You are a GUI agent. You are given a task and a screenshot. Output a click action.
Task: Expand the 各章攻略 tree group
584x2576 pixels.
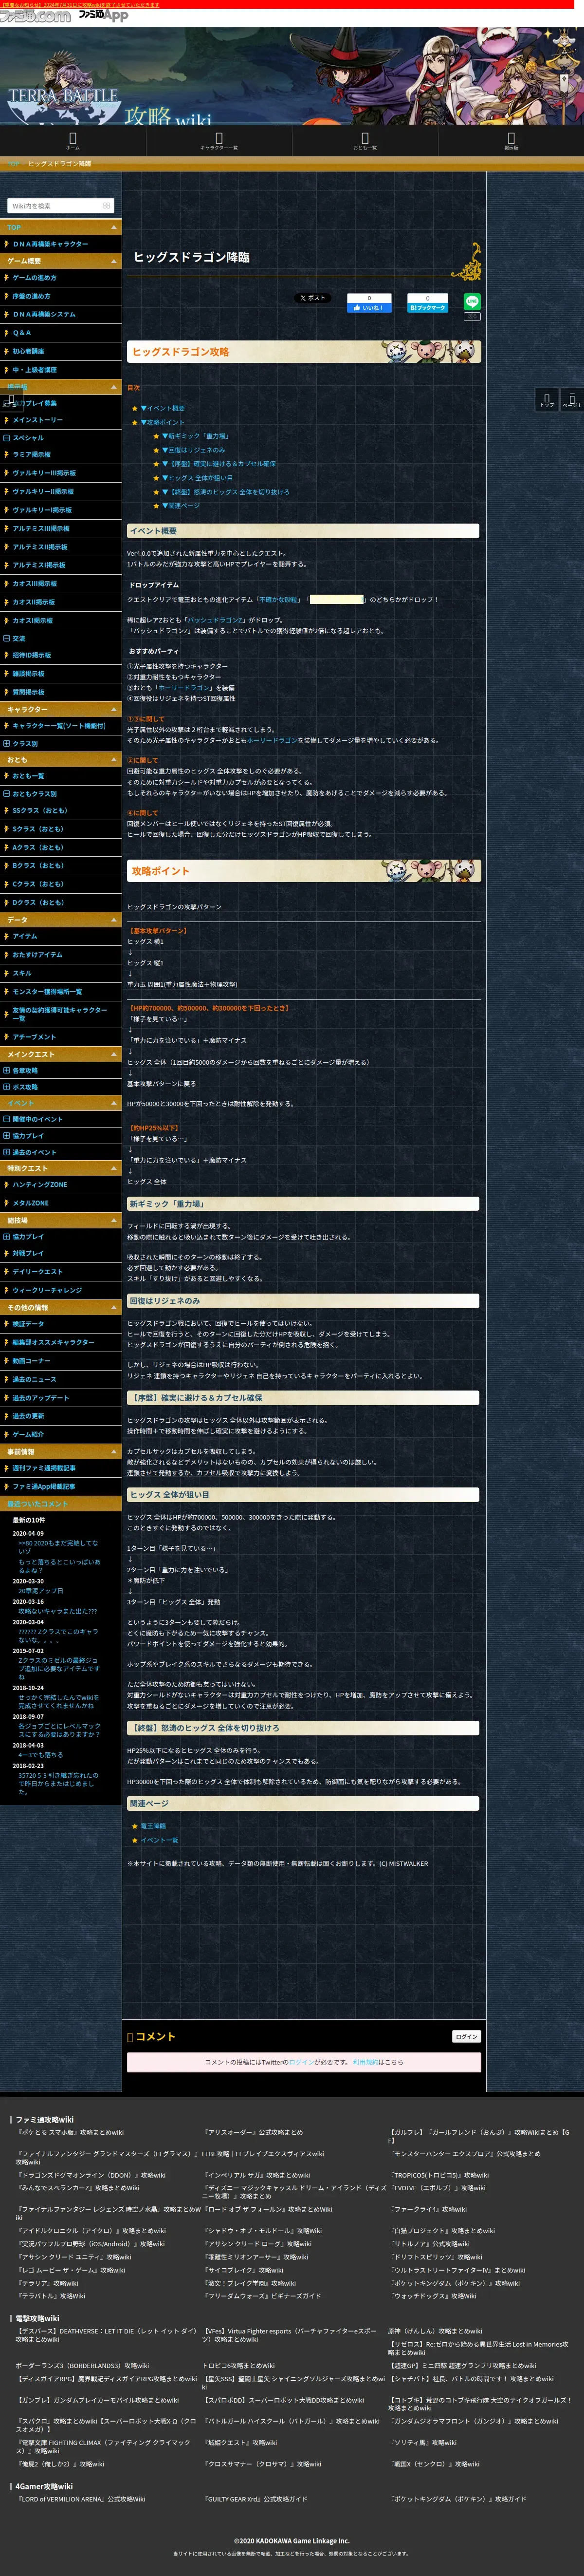(6, 1071)
